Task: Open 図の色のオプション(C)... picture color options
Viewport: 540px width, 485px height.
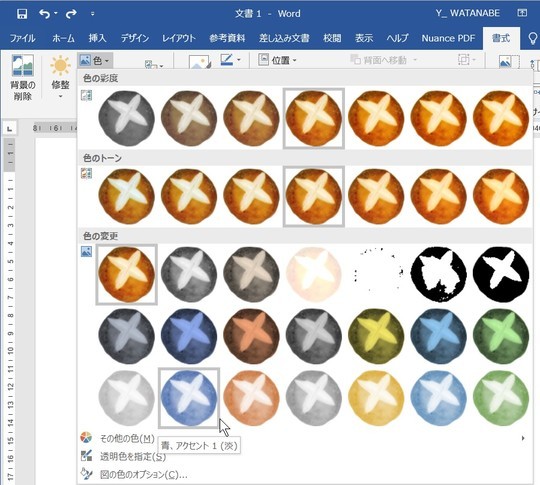Action: 143,475
